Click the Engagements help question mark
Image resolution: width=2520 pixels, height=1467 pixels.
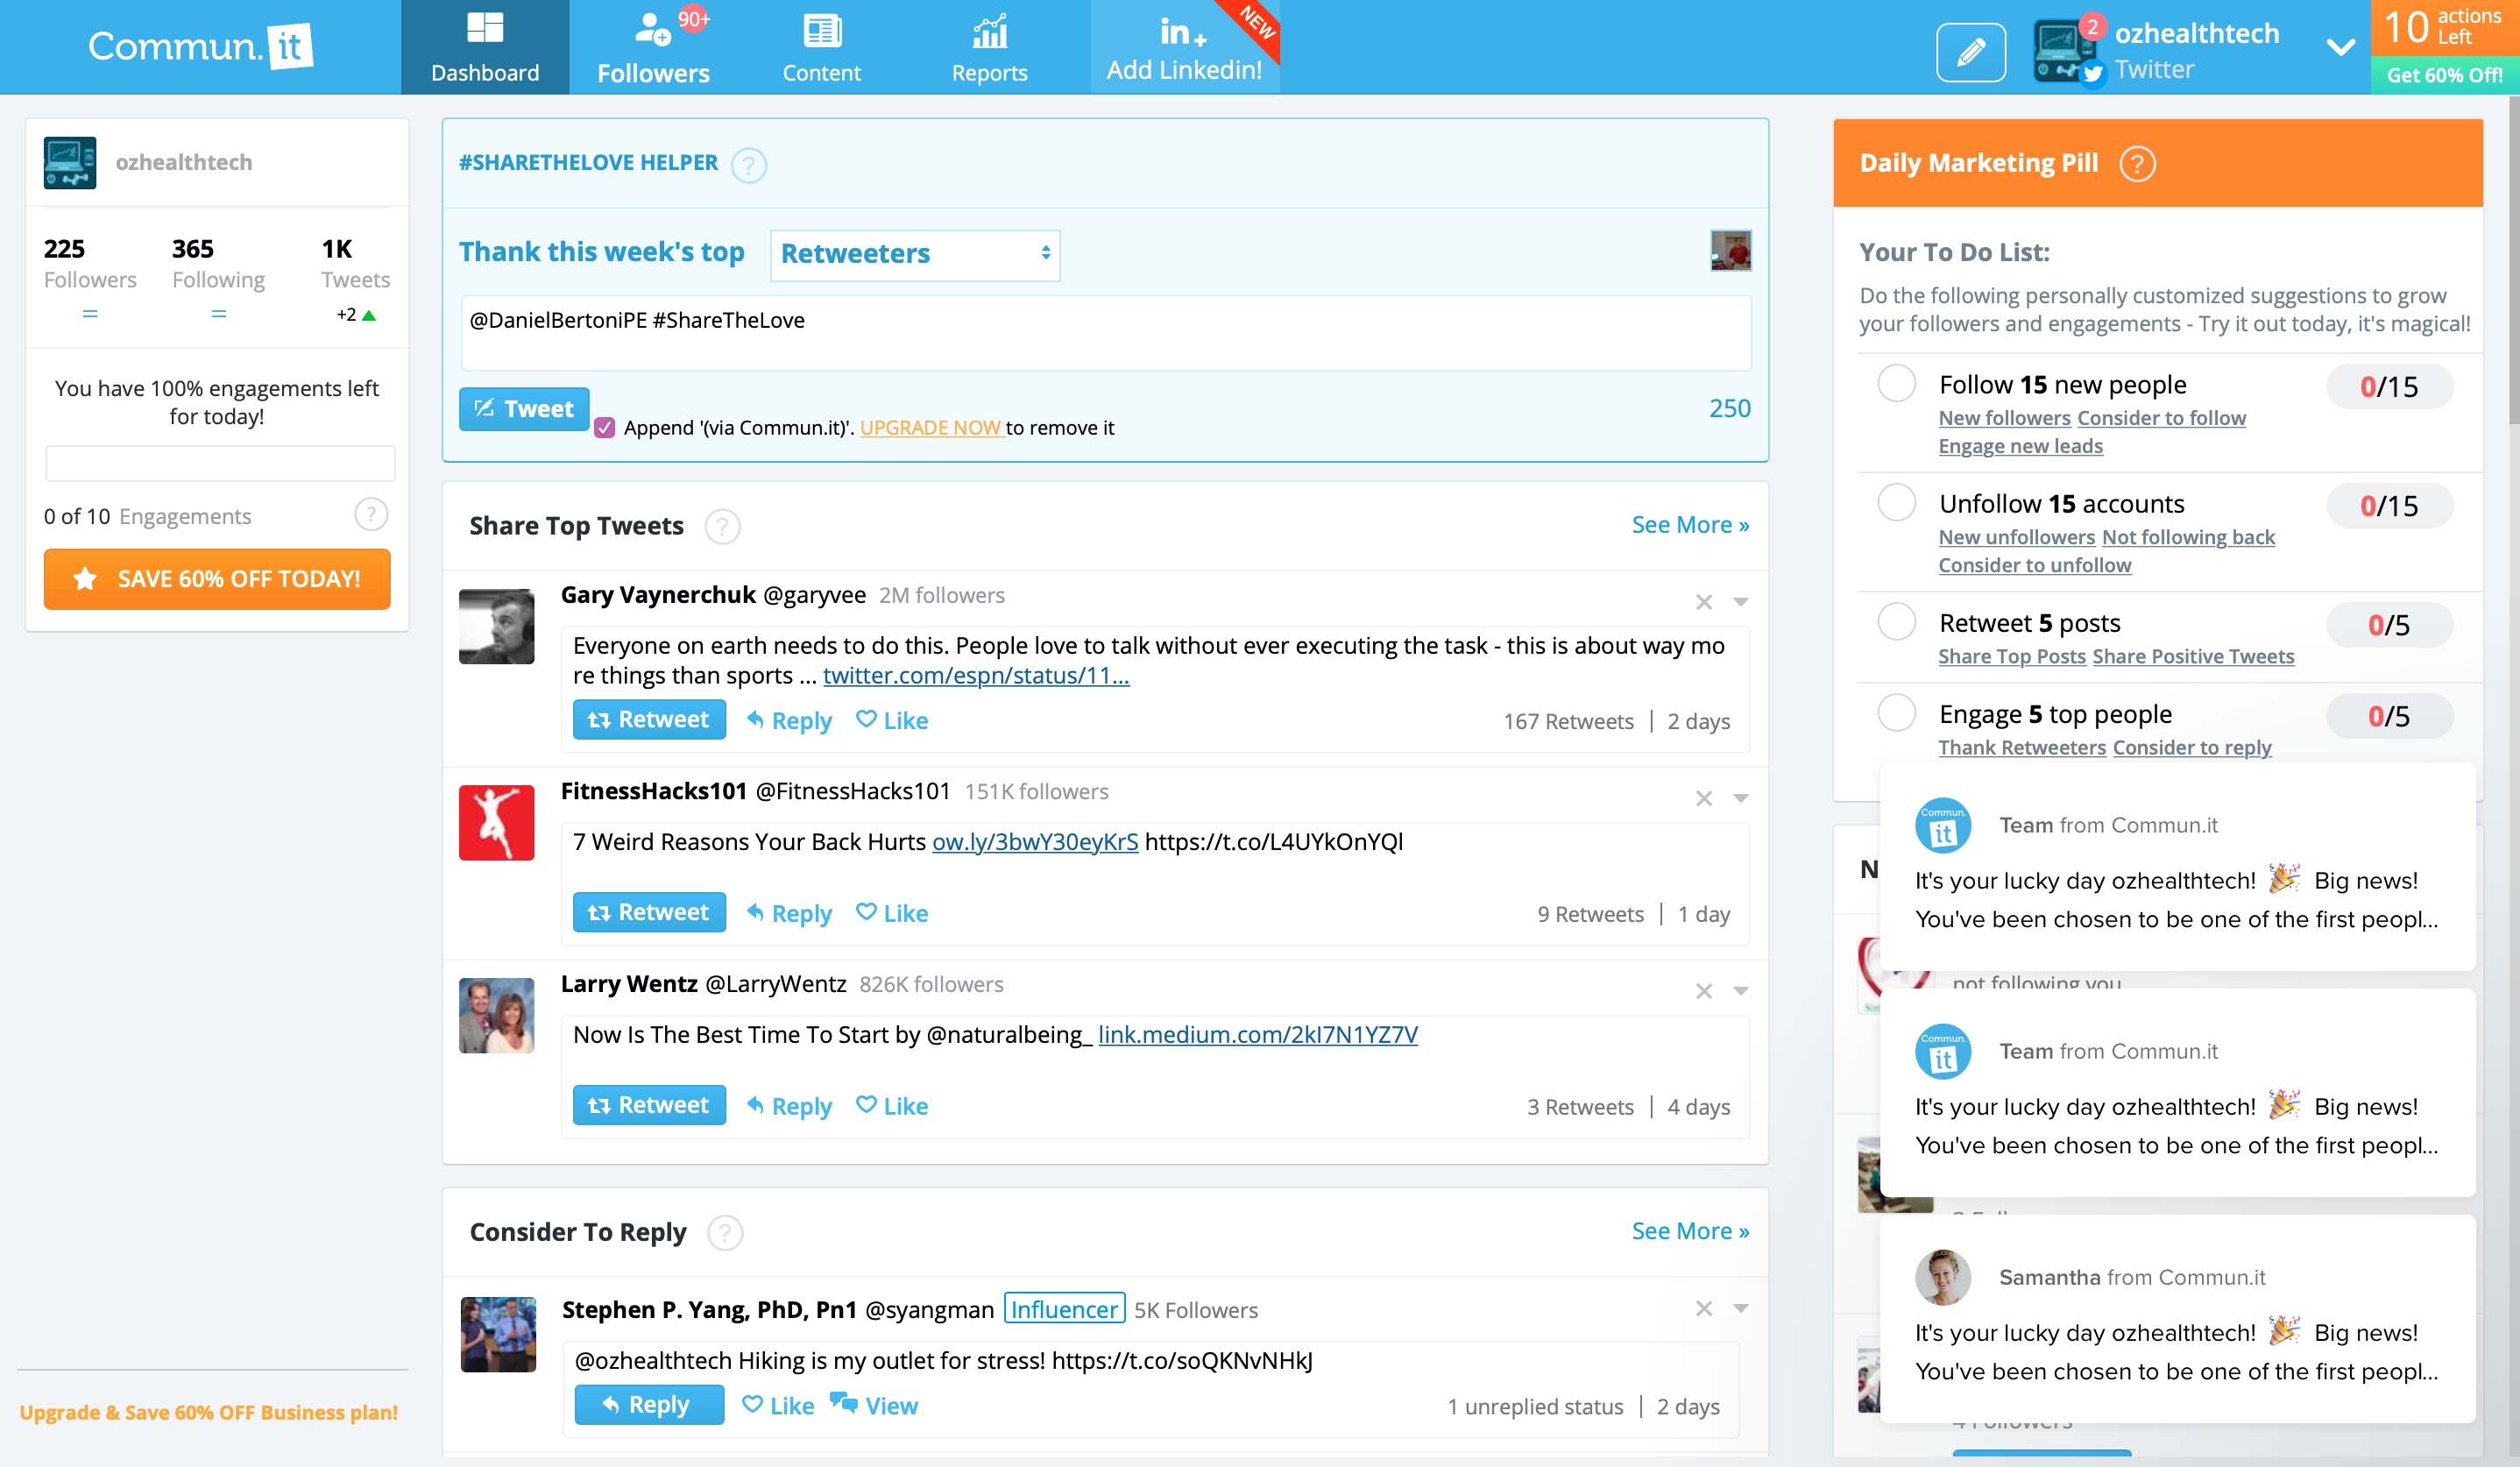pos(371,515)
